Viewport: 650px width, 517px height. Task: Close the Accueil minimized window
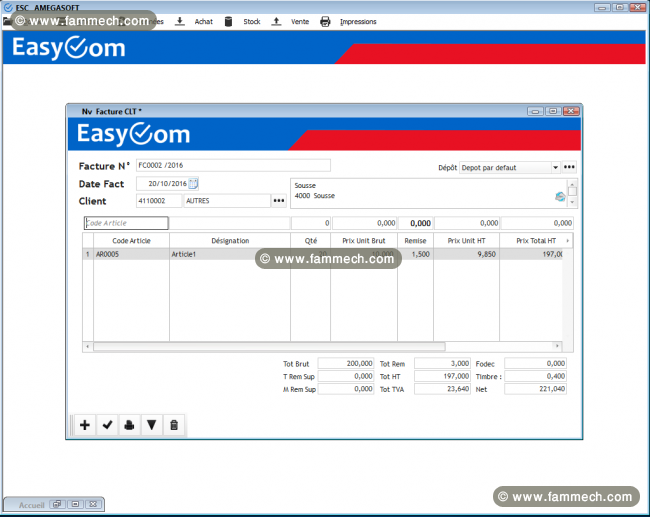coord(93,504)
